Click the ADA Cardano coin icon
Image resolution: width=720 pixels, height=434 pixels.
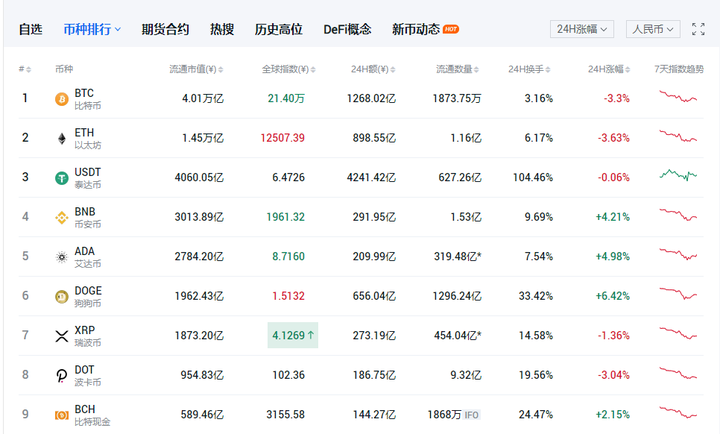pyautogui.click(x=62, y=257)
